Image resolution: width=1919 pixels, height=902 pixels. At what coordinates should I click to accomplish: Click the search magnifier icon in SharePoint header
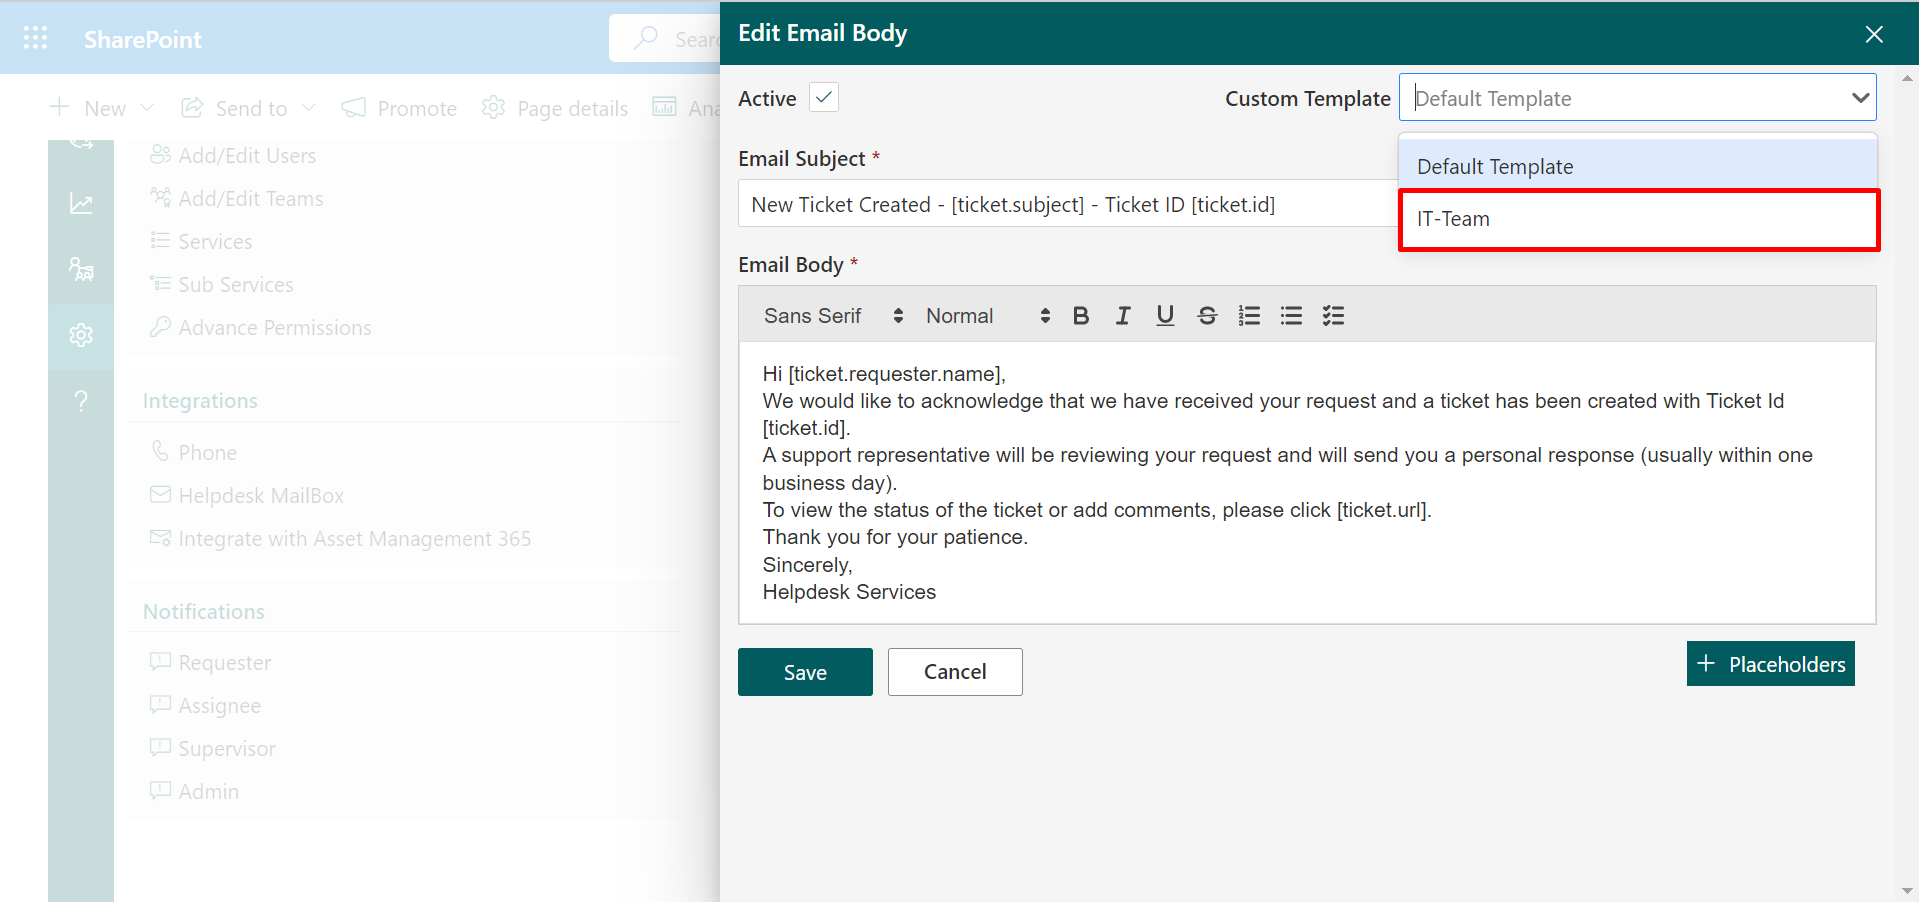tap(646, 38)
